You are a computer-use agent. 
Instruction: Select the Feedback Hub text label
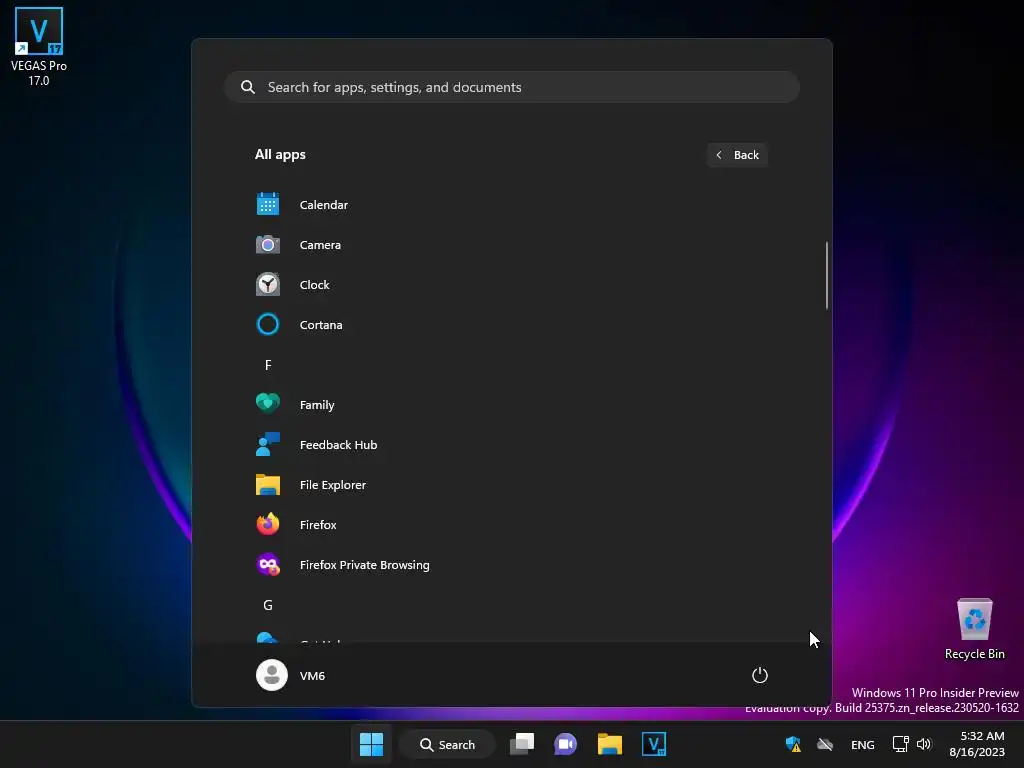click(338, 445)
